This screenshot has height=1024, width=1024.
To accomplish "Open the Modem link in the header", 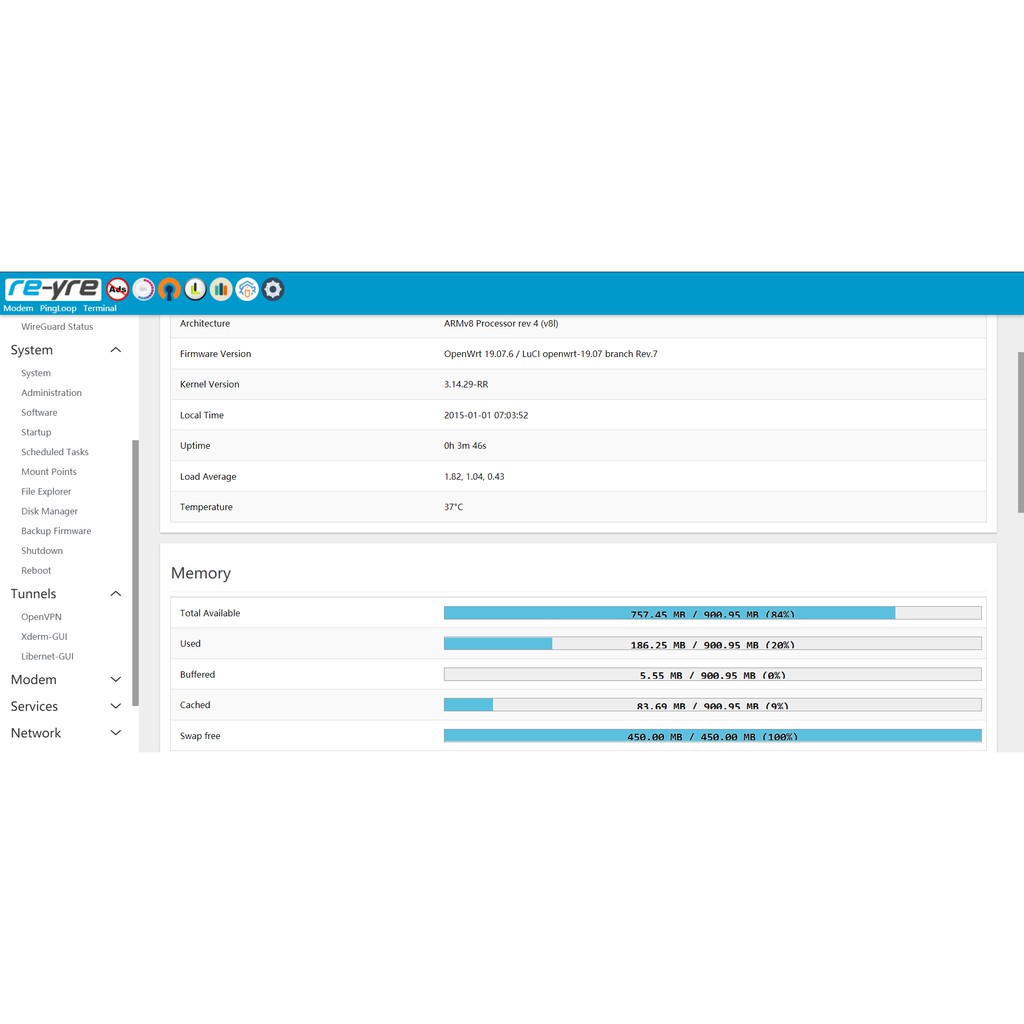I will pyautogui.click(x=18, y=308).
